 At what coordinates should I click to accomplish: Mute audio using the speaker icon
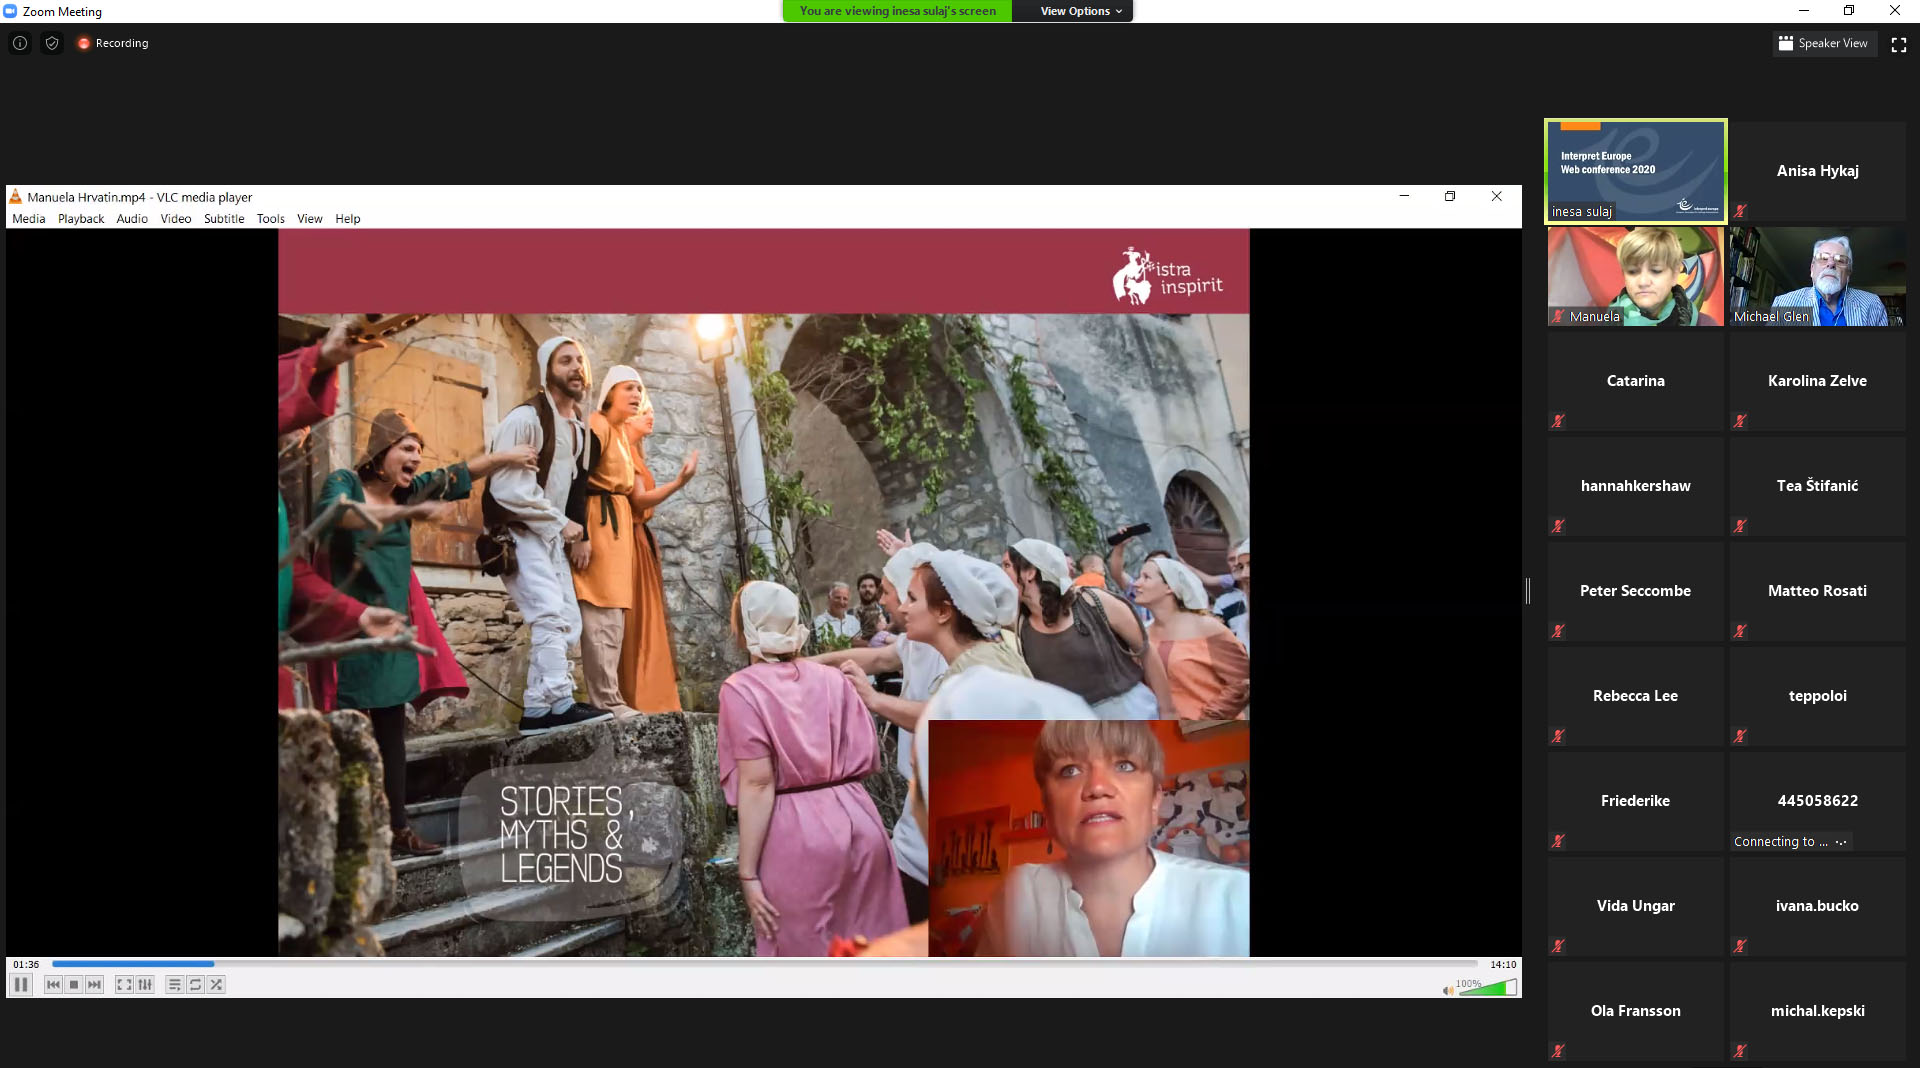(1447, 990)
